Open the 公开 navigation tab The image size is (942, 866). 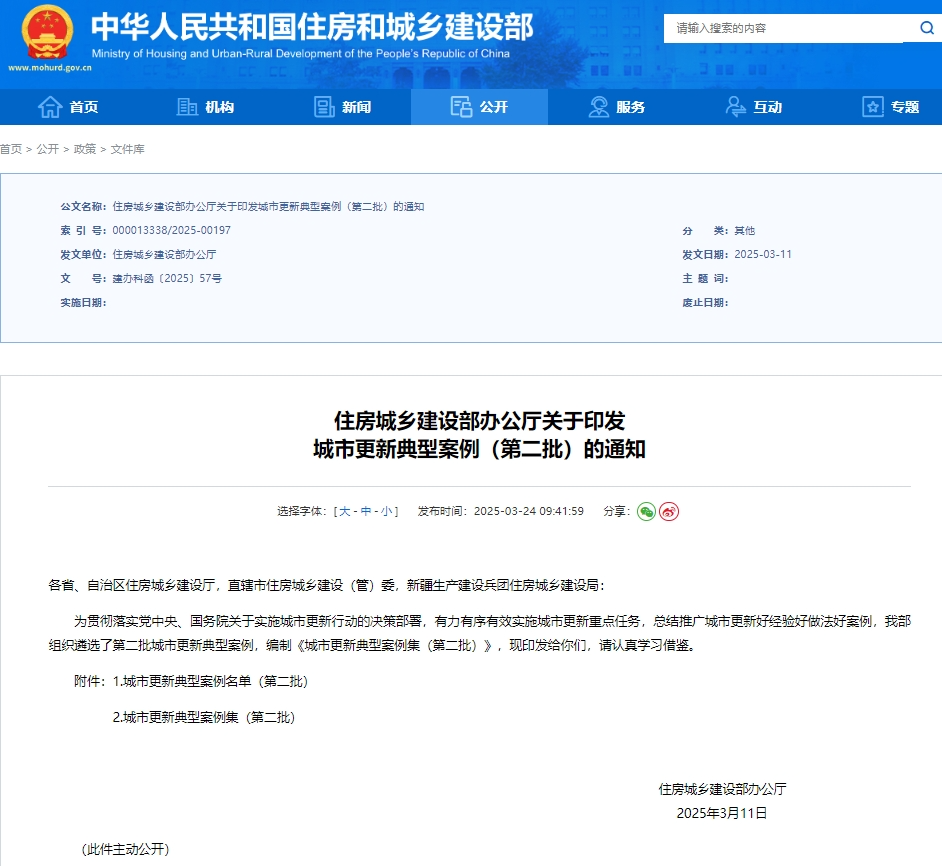coord(479,107)
